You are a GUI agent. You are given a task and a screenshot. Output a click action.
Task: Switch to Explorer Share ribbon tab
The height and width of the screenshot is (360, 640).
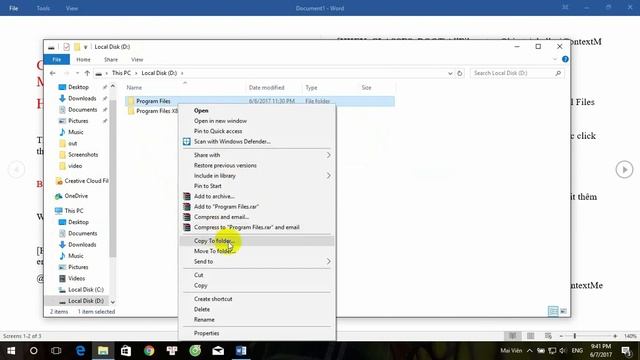[x=111, y=60]
